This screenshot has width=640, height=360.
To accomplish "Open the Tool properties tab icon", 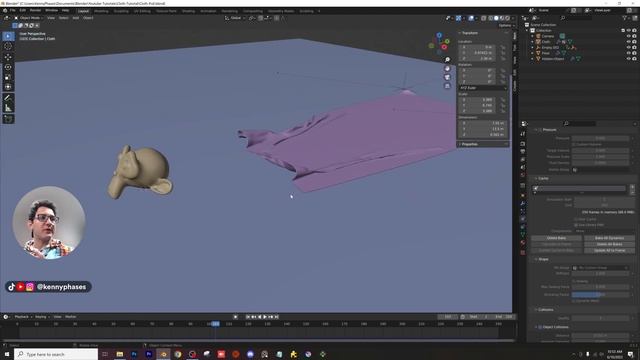I will coord(523,134).
